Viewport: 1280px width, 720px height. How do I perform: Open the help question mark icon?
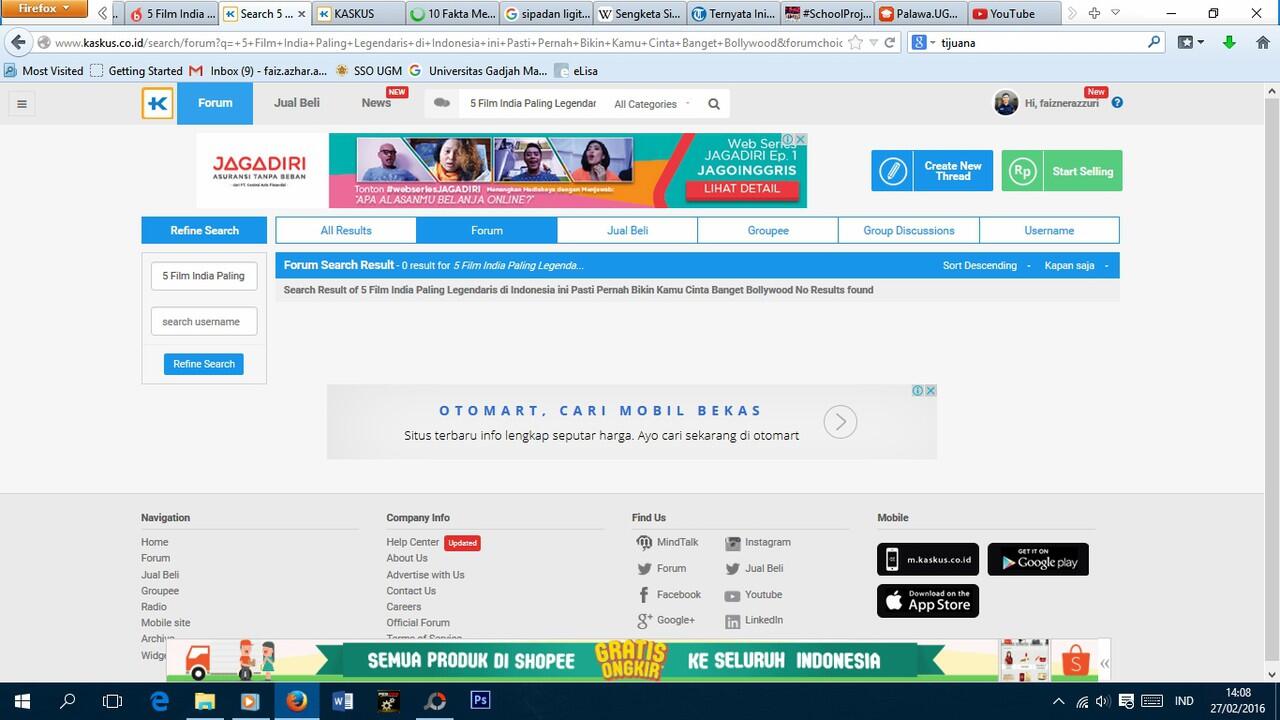(x=1117, y=102)
